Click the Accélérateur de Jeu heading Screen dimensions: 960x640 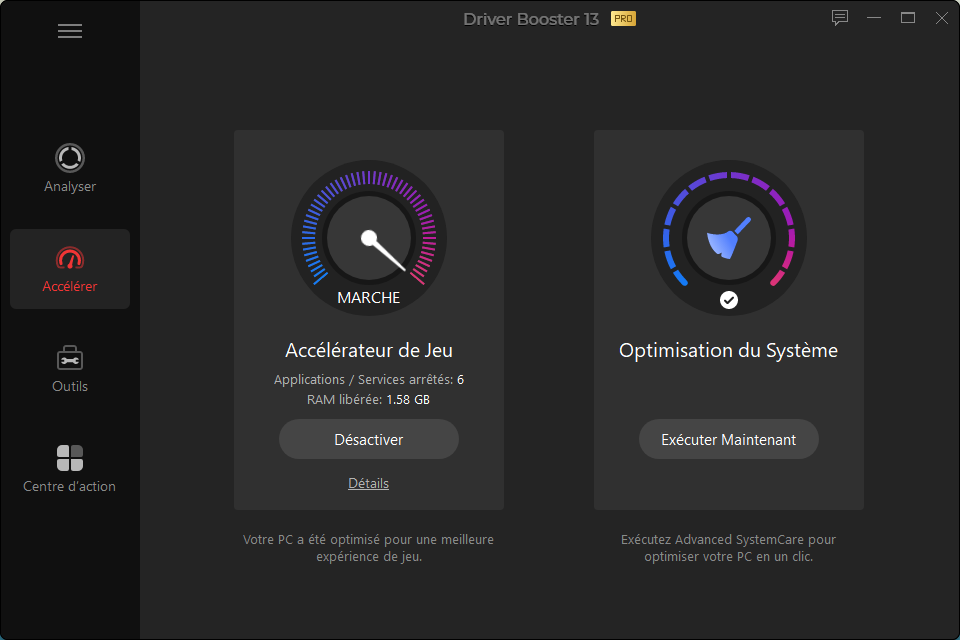368,350
